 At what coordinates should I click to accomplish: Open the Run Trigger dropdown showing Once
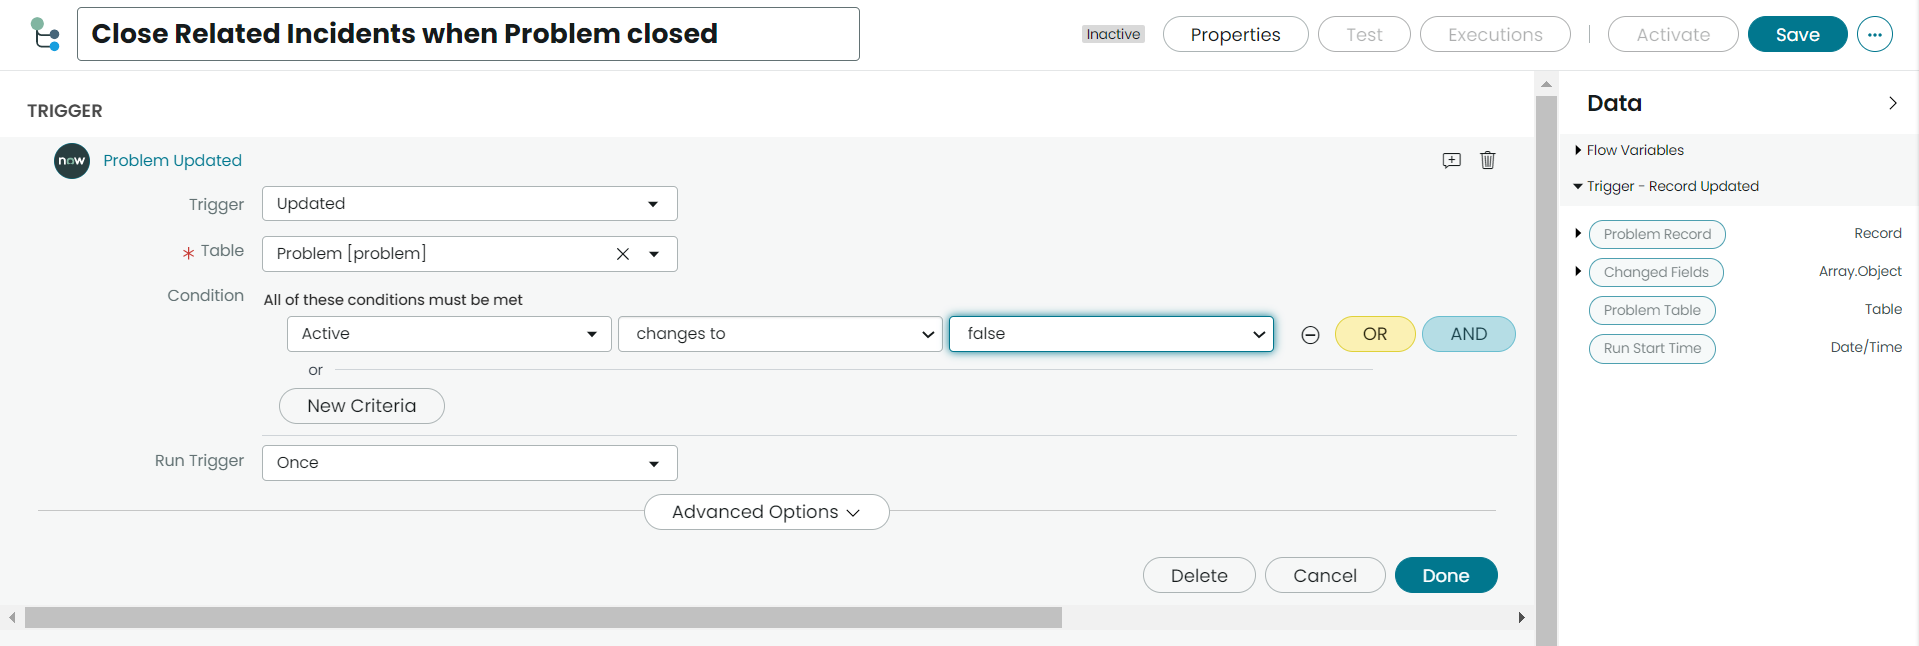469,463
